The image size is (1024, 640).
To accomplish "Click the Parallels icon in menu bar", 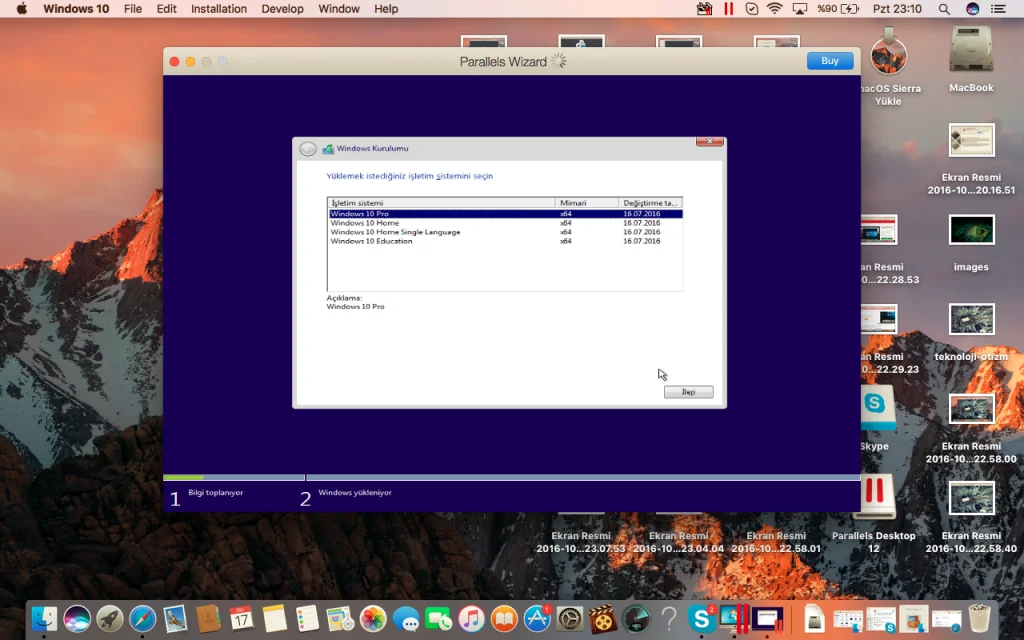I will point(728,9).
